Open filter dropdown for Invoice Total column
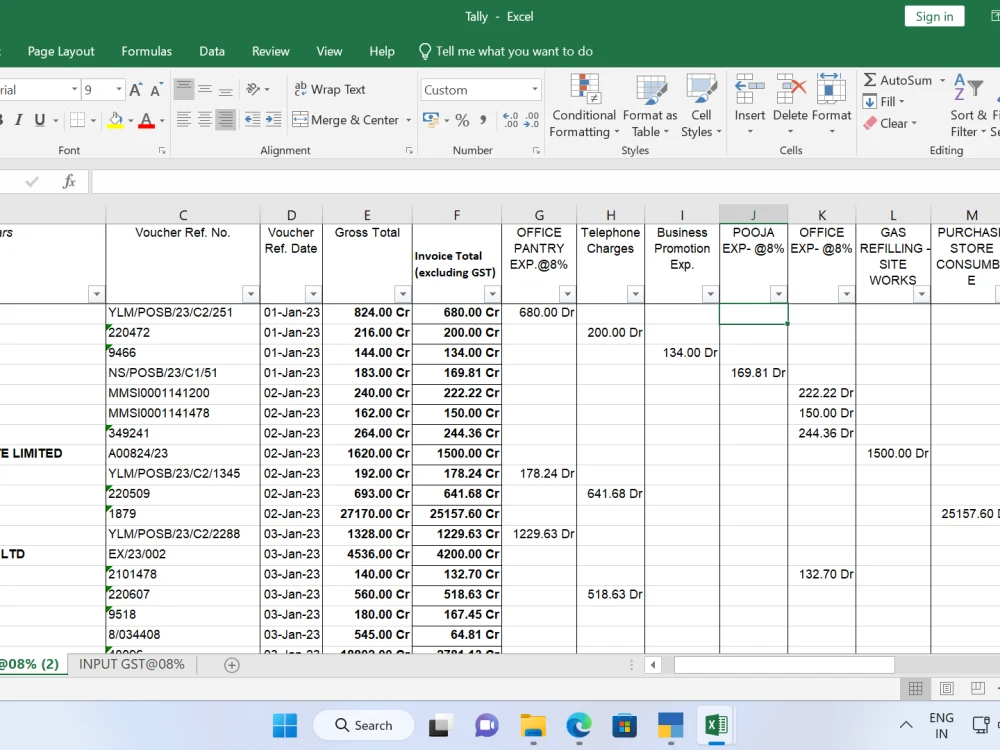This screenshot has height=750, width=1000. [492, 294]
